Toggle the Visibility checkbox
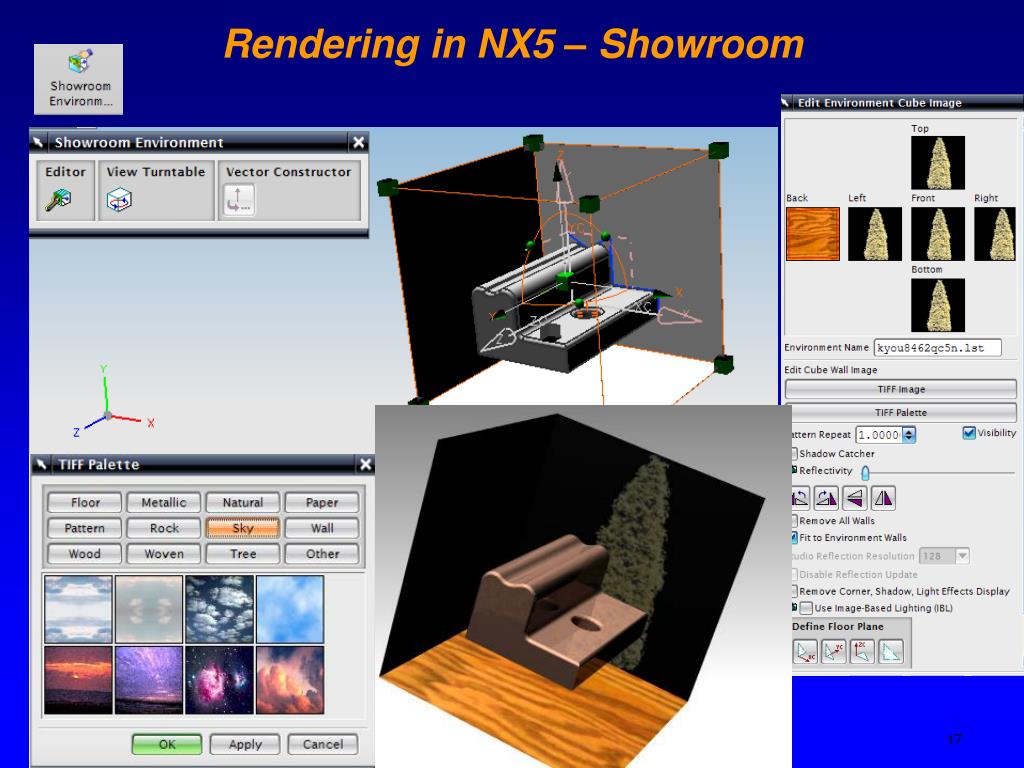Viewport: 1024px width, 768px height. (969, 433)
